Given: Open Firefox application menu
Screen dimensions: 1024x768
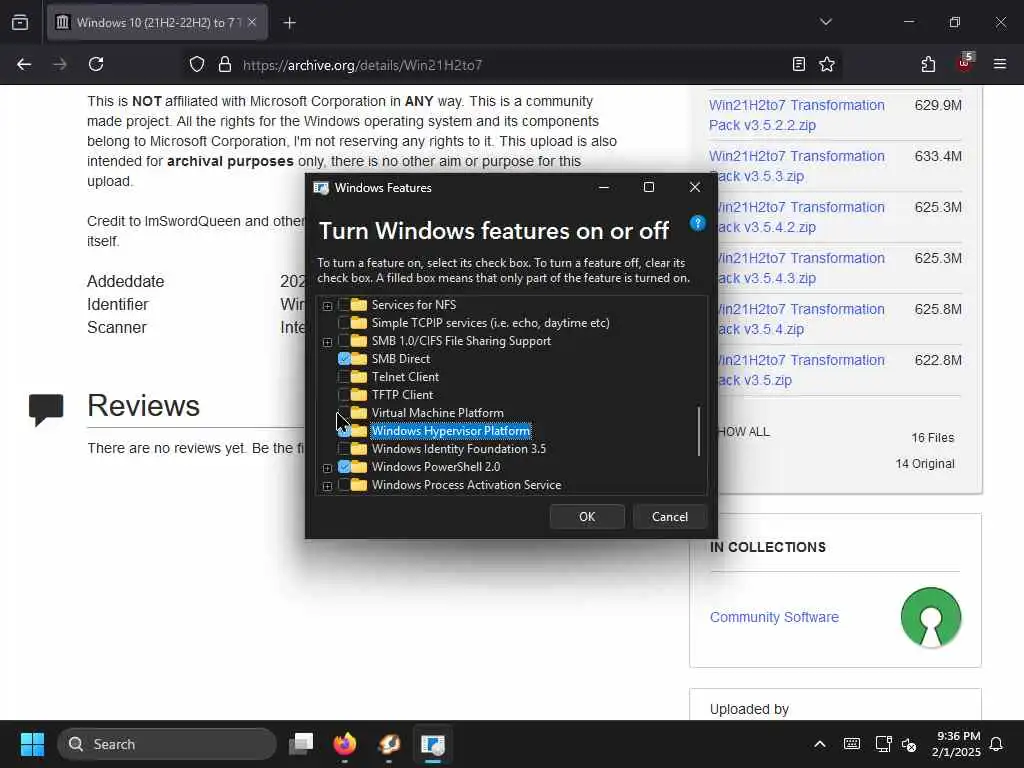Looking at the screenshot, I should [x=1000, y=64].
